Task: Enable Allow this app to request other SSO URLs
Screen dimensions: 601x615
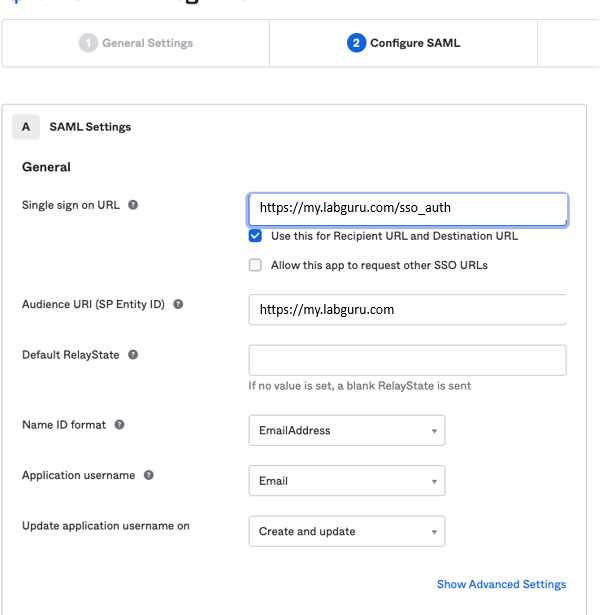Action: 255,265
